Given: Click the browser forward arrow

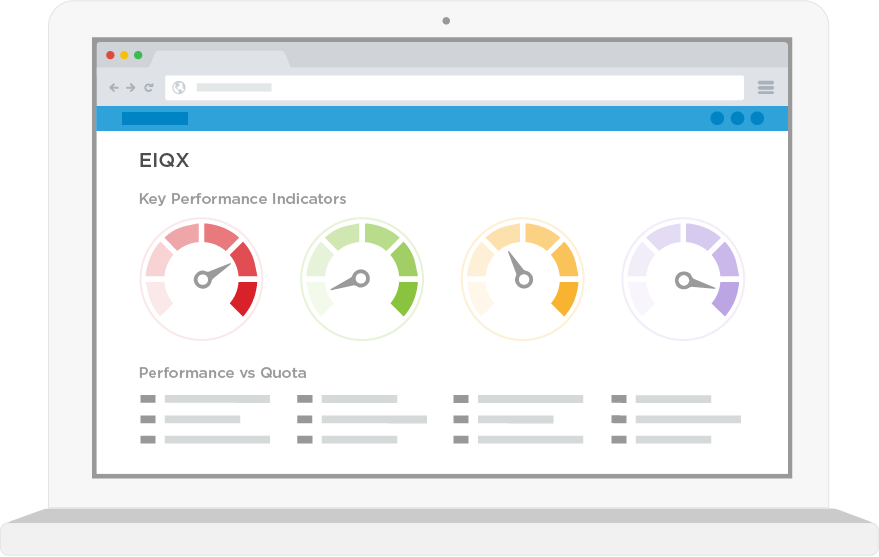Looking at the screenshot, I should (131, 87).
